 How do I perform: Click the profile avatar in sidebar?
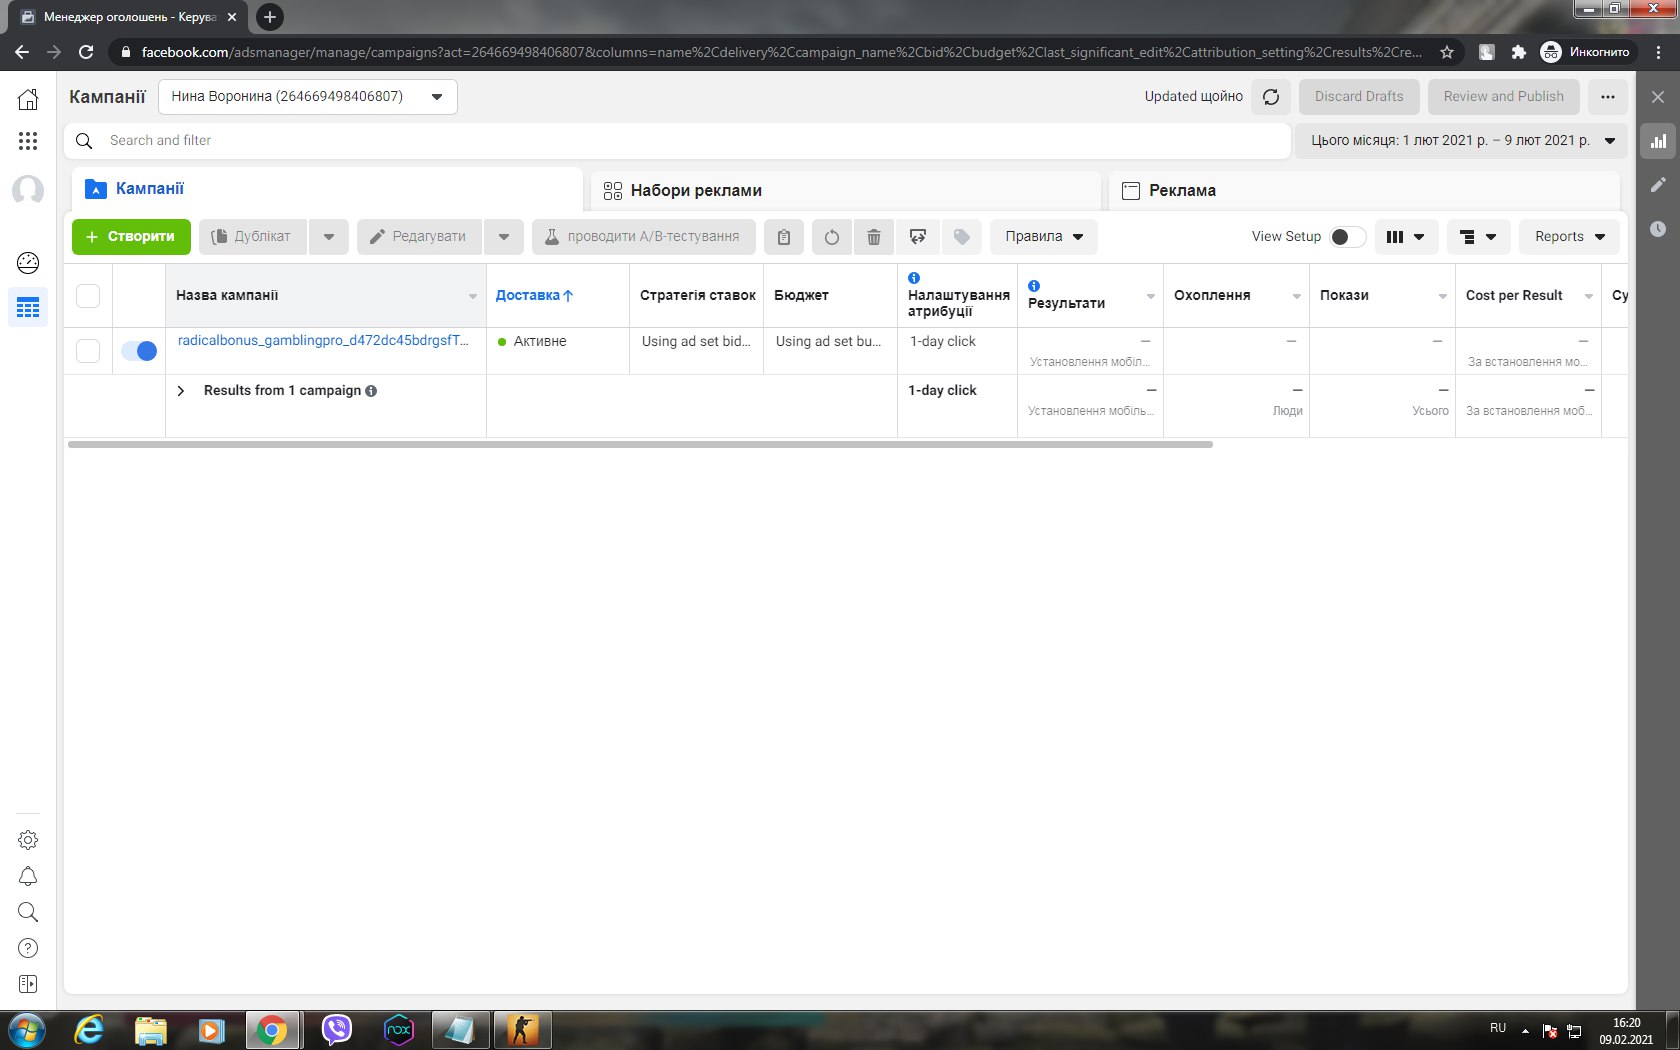[x=28, y=190]
